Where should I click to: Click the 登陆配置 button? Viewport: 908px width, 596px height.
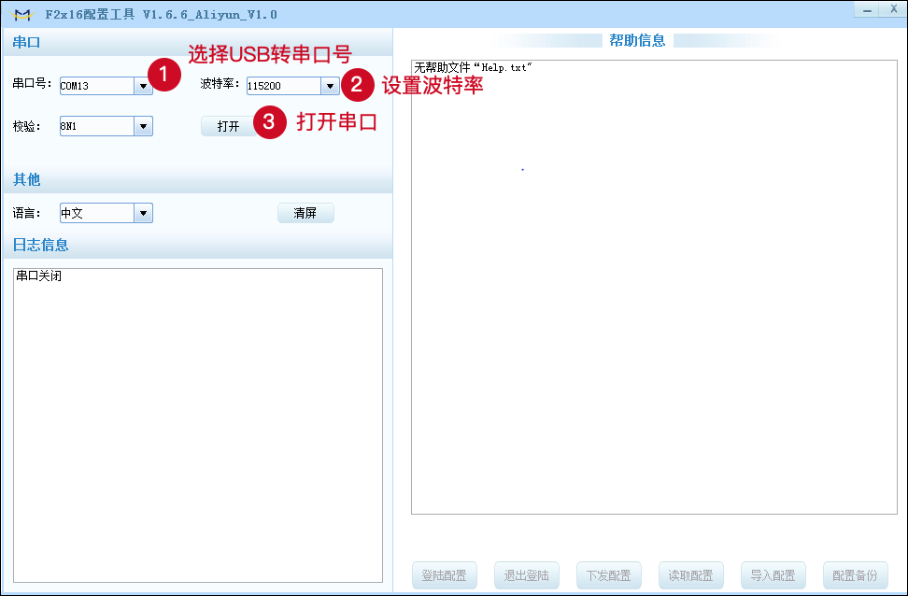pos(444,575)
